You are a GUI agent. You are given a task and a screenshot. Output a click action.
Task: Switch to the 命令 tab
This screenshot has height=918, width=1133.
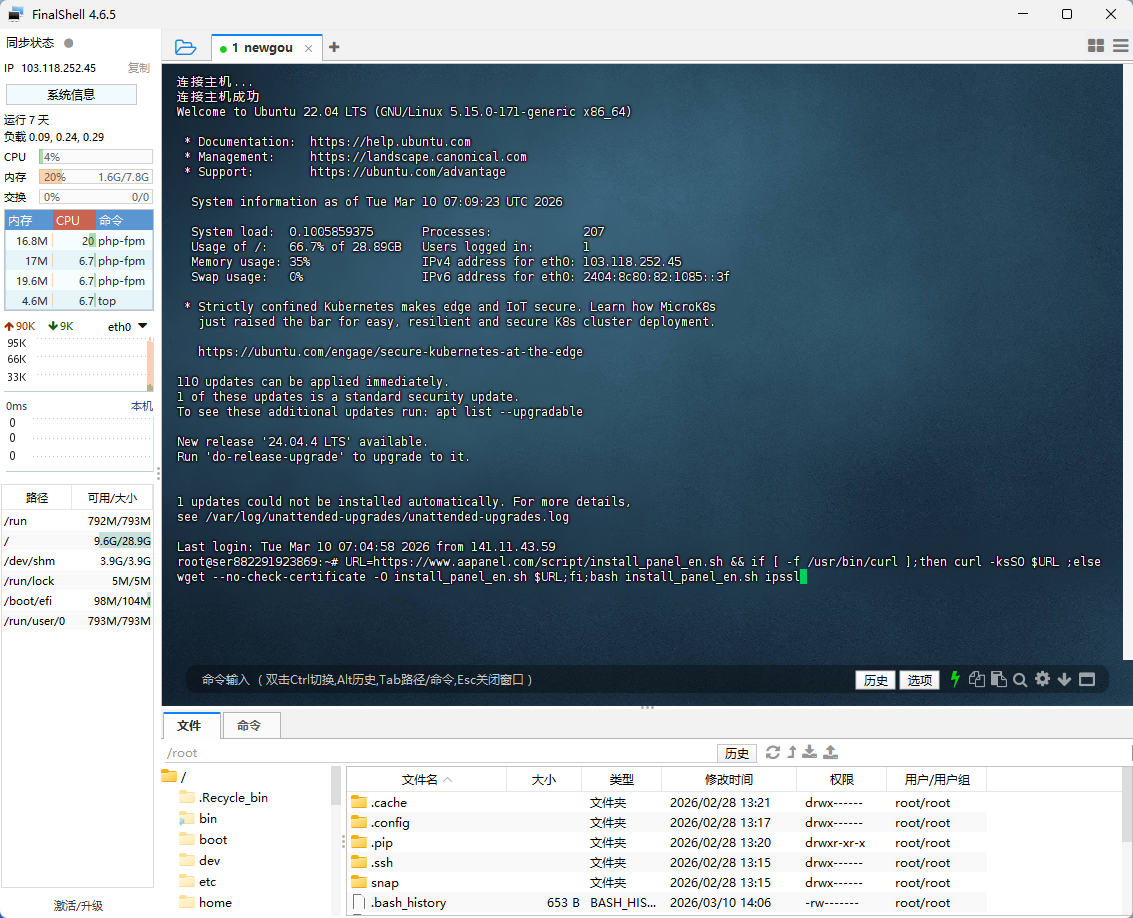coord(249,726)
